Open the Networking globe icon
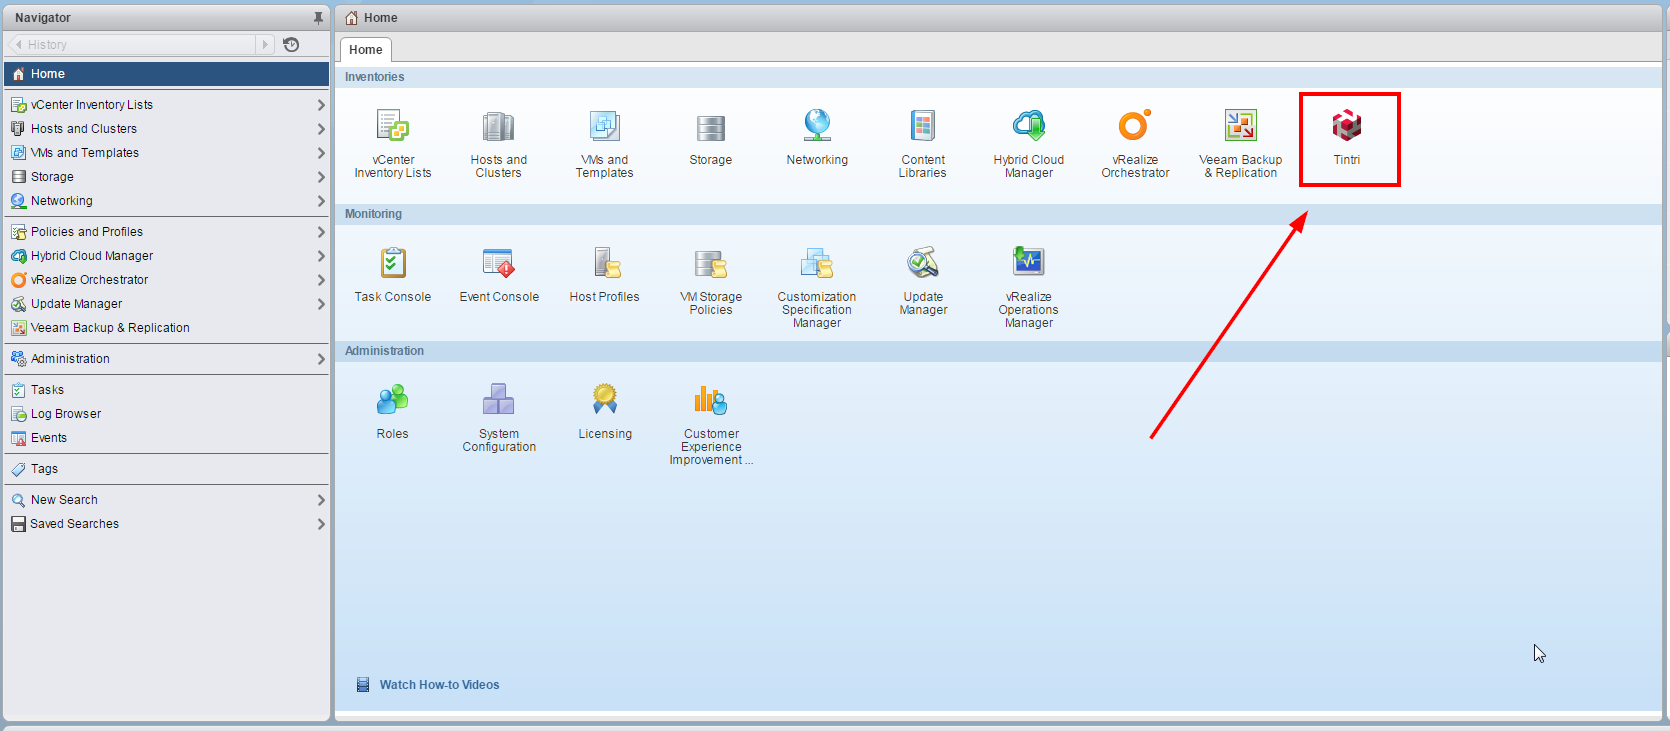Viewport: 1670px width, 731px height. pyautogui.click(x=817, y=126)
